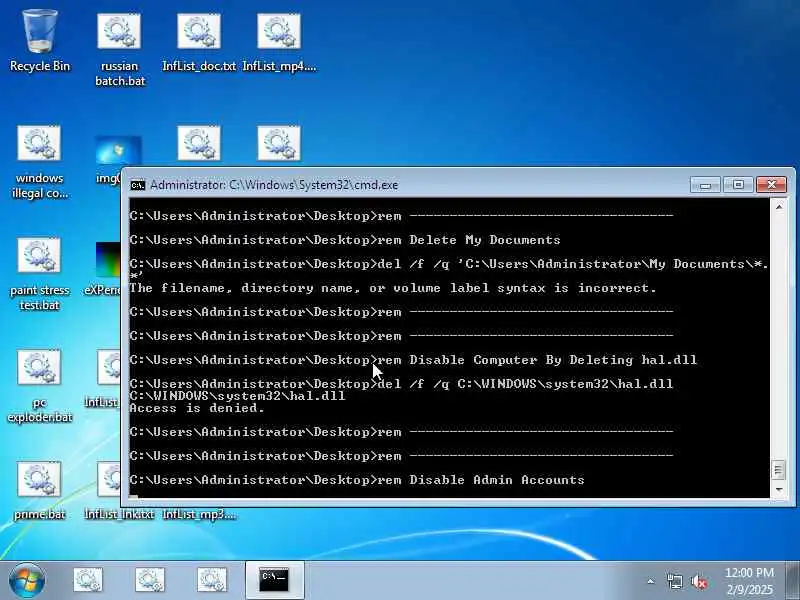Viewport: 800px width, 600px height.
Task: Click the 'Access is denied.' output line
Action: pyautogui.click(x=197, y=408)
